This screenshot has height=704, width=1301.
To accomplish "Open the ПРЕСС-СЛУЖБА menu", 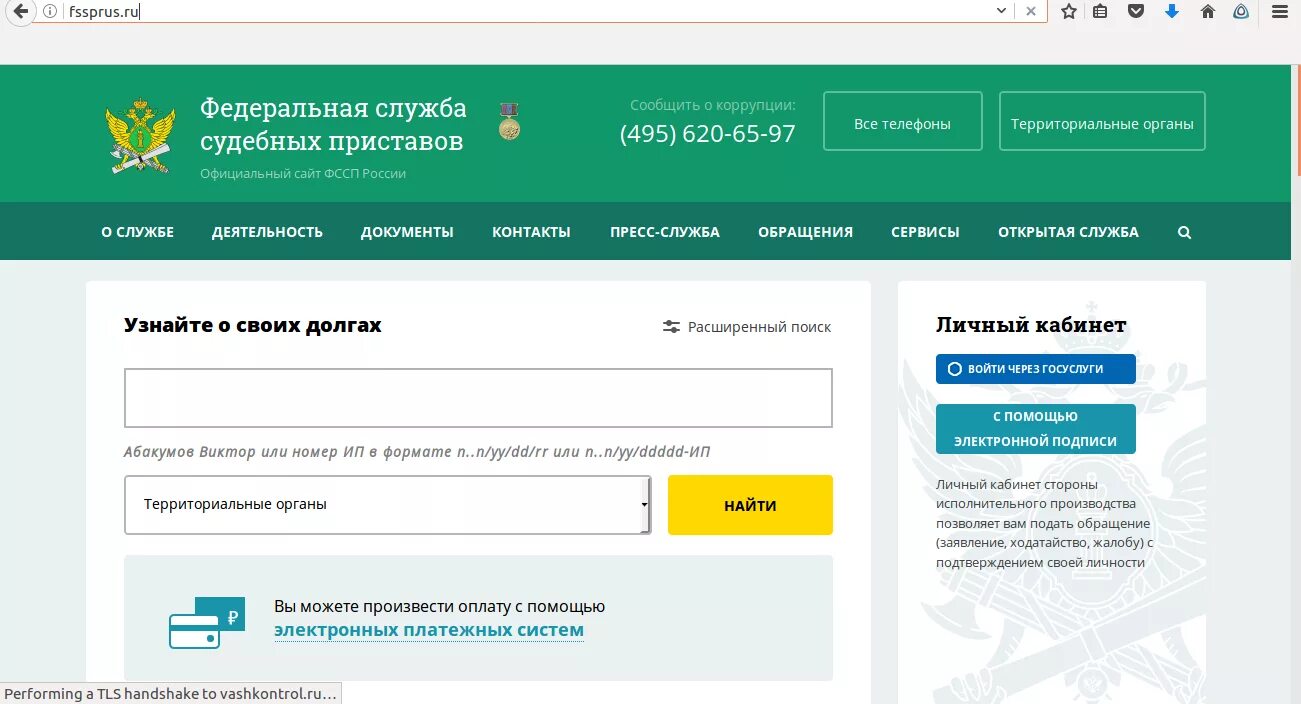I will coord(665,232).
